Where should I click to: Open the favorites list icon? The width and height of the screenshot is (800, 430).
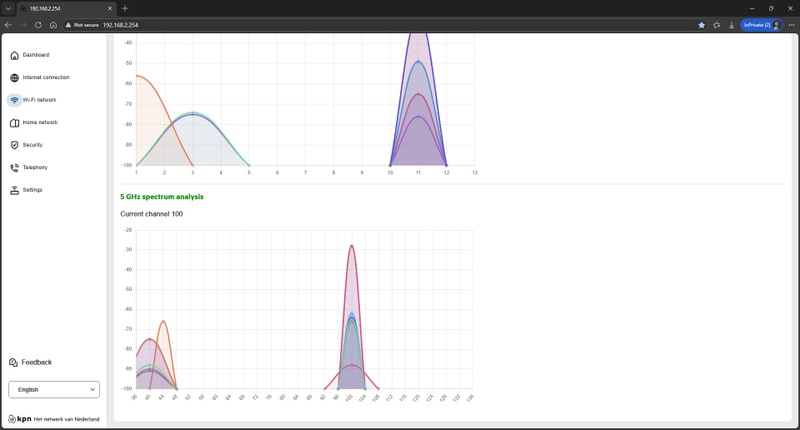click(x=717, y=24)
